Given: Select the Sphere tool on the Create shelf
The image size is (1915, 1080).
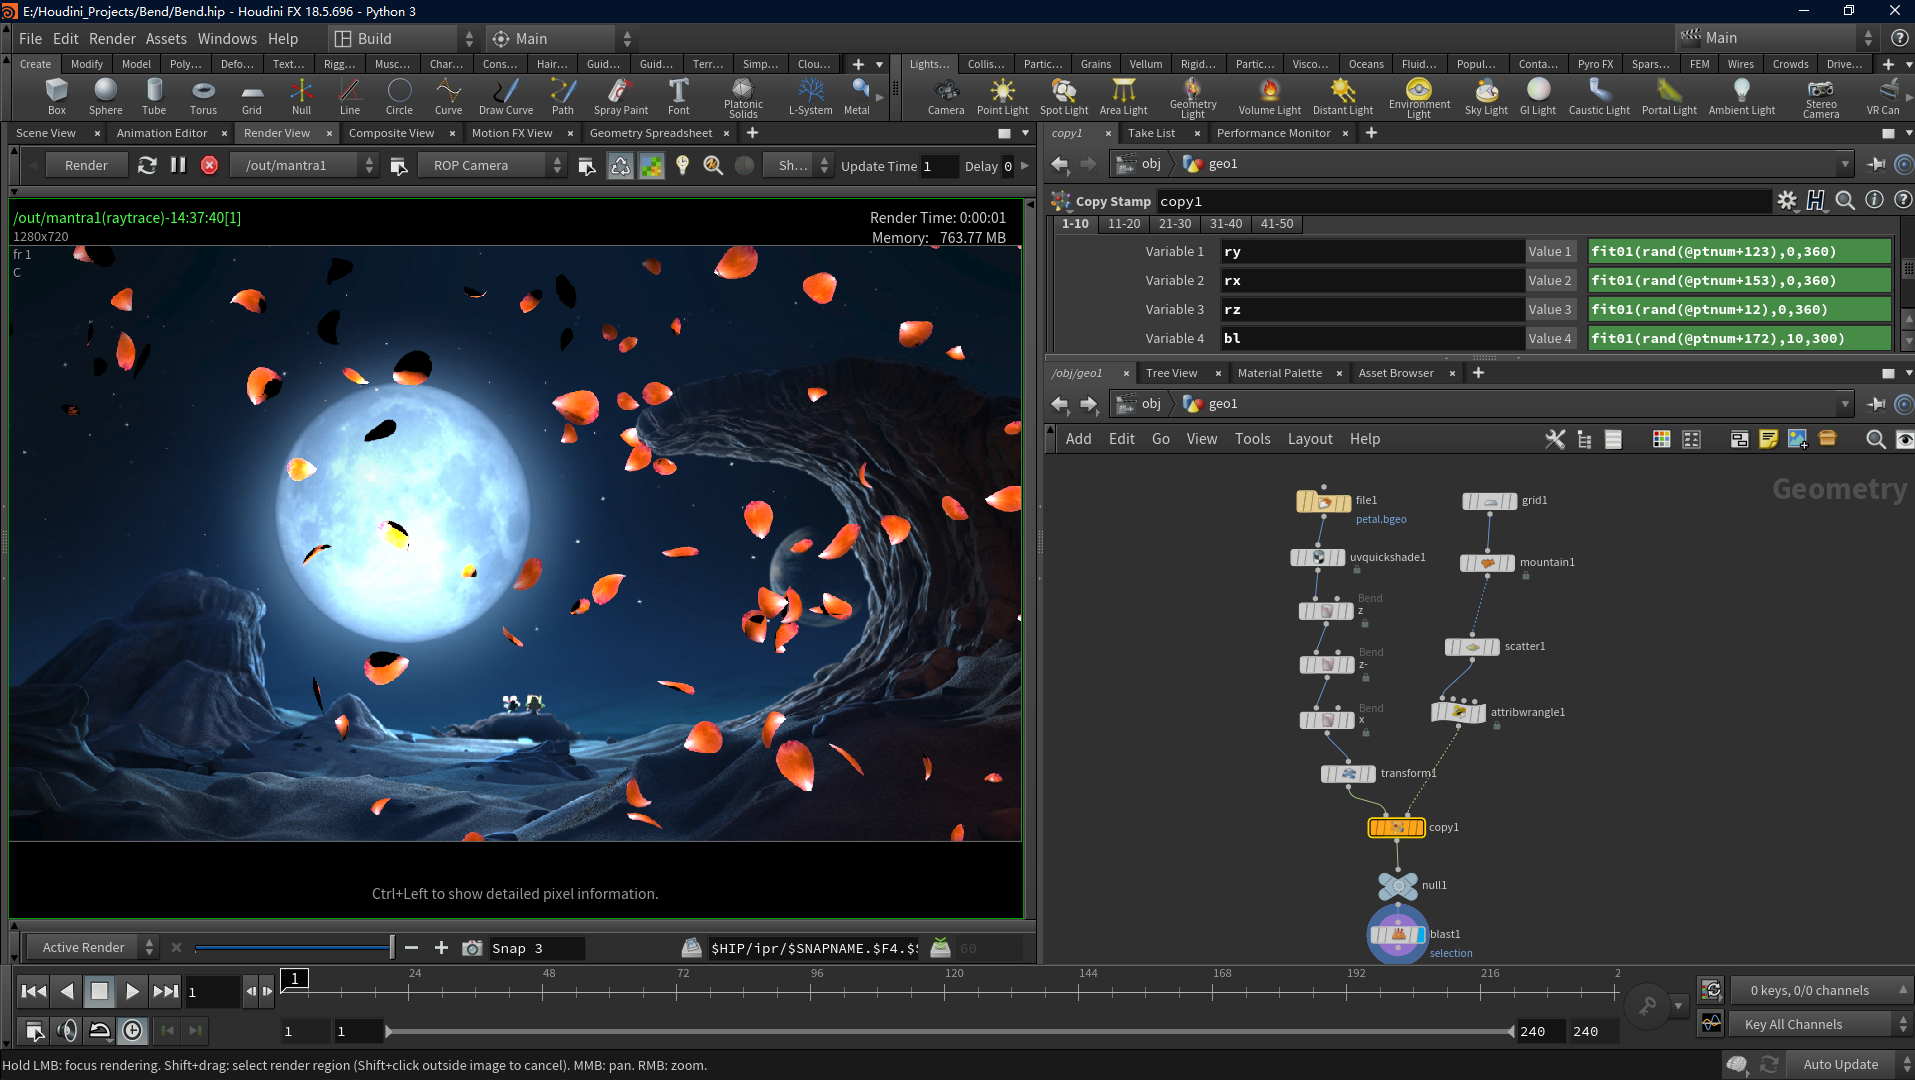Looking at the screenshot, I should (105, 96).
